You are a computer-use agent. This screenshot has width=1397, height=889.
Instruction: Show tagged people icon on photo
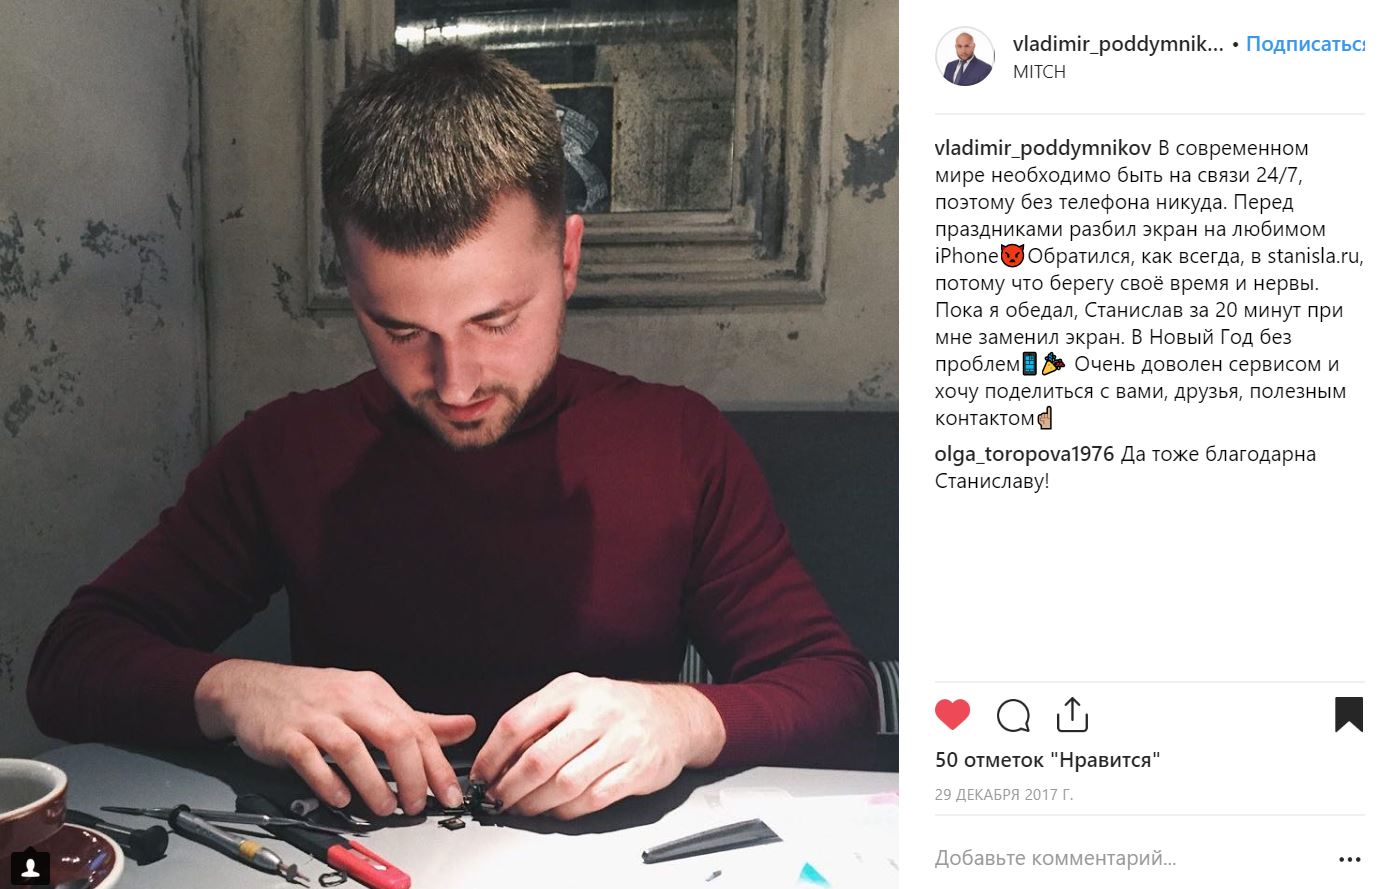click(x=31, y=864)
